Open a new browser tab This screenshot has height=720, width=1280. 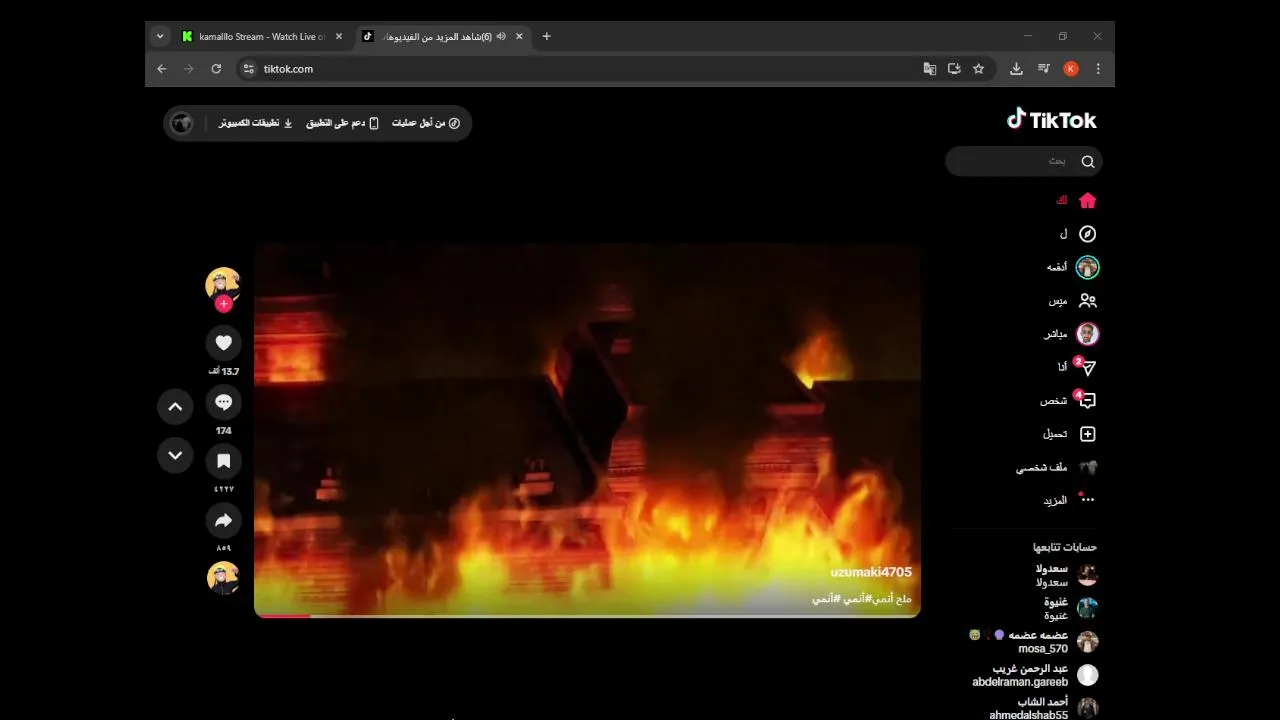pos(546,36)
